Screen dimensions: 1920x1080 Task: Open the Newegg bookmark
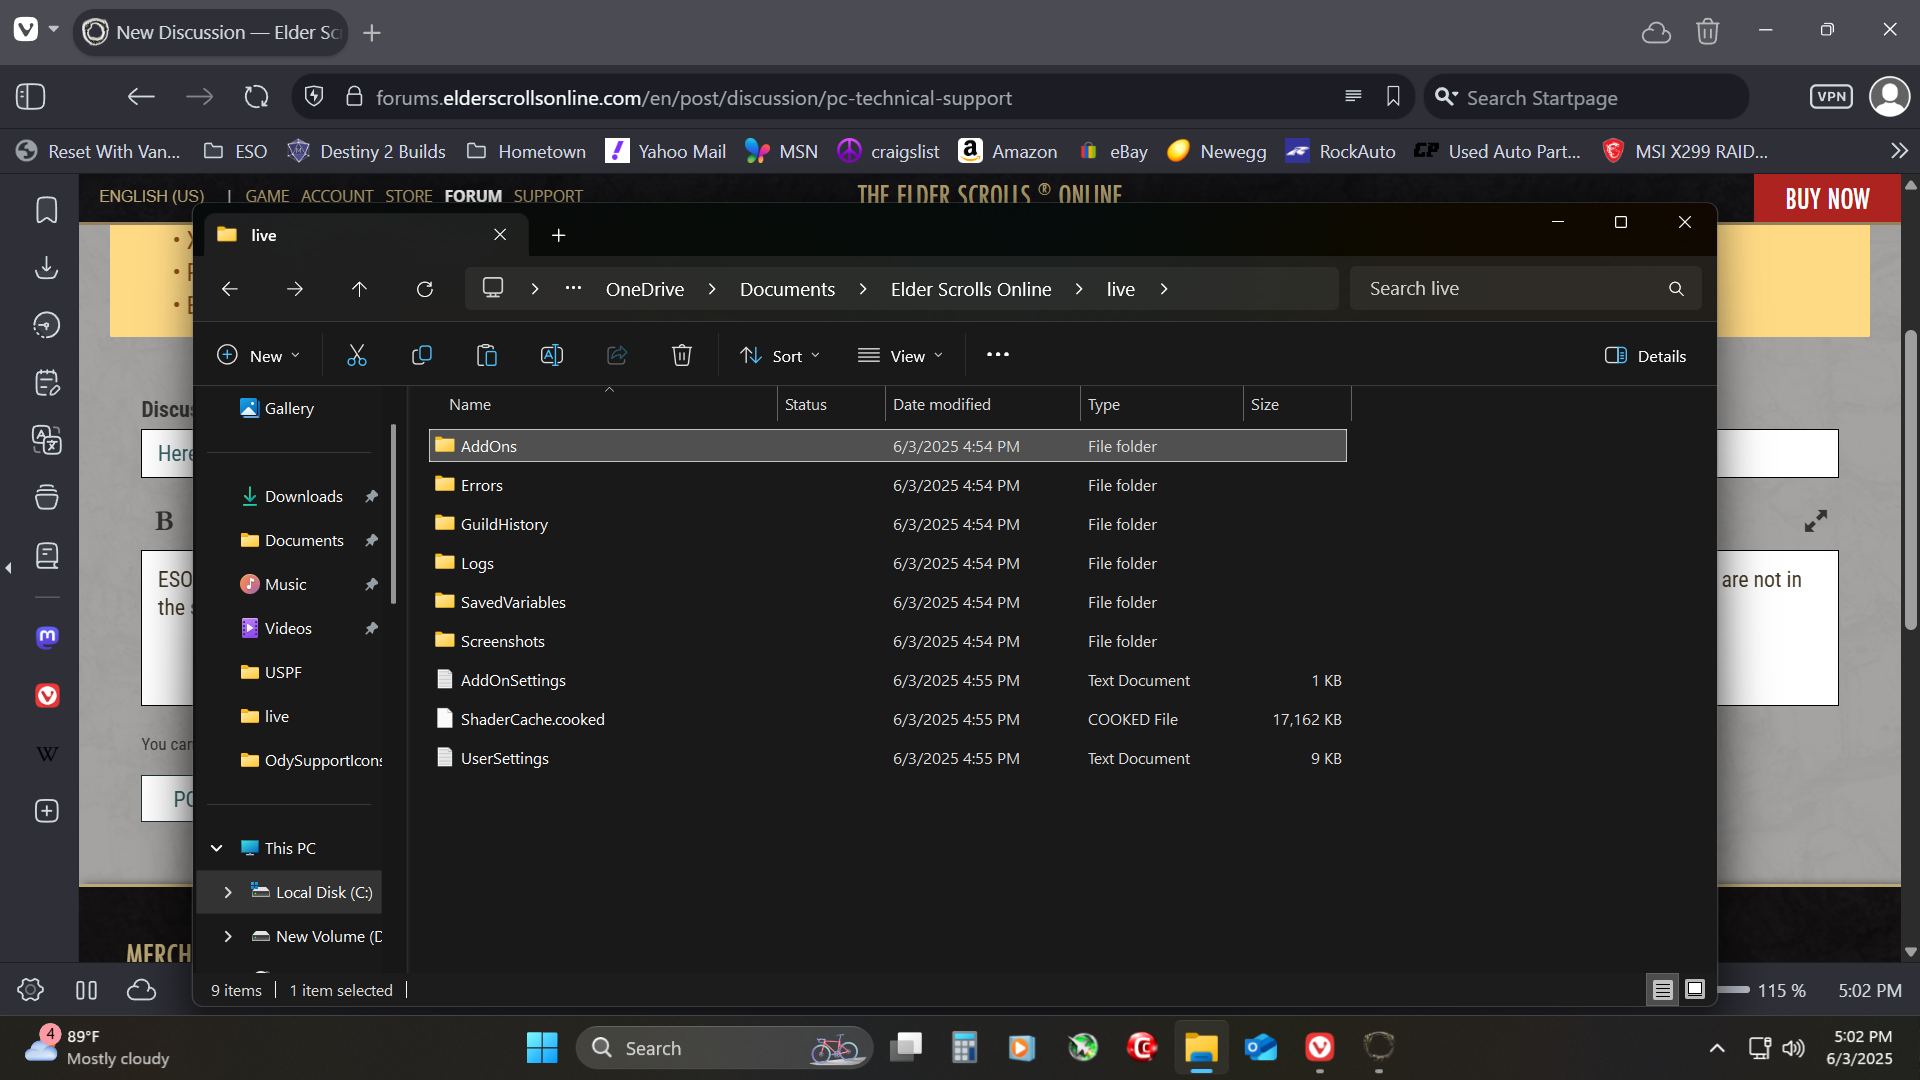pyautogui.click(x=1217, y=151)
